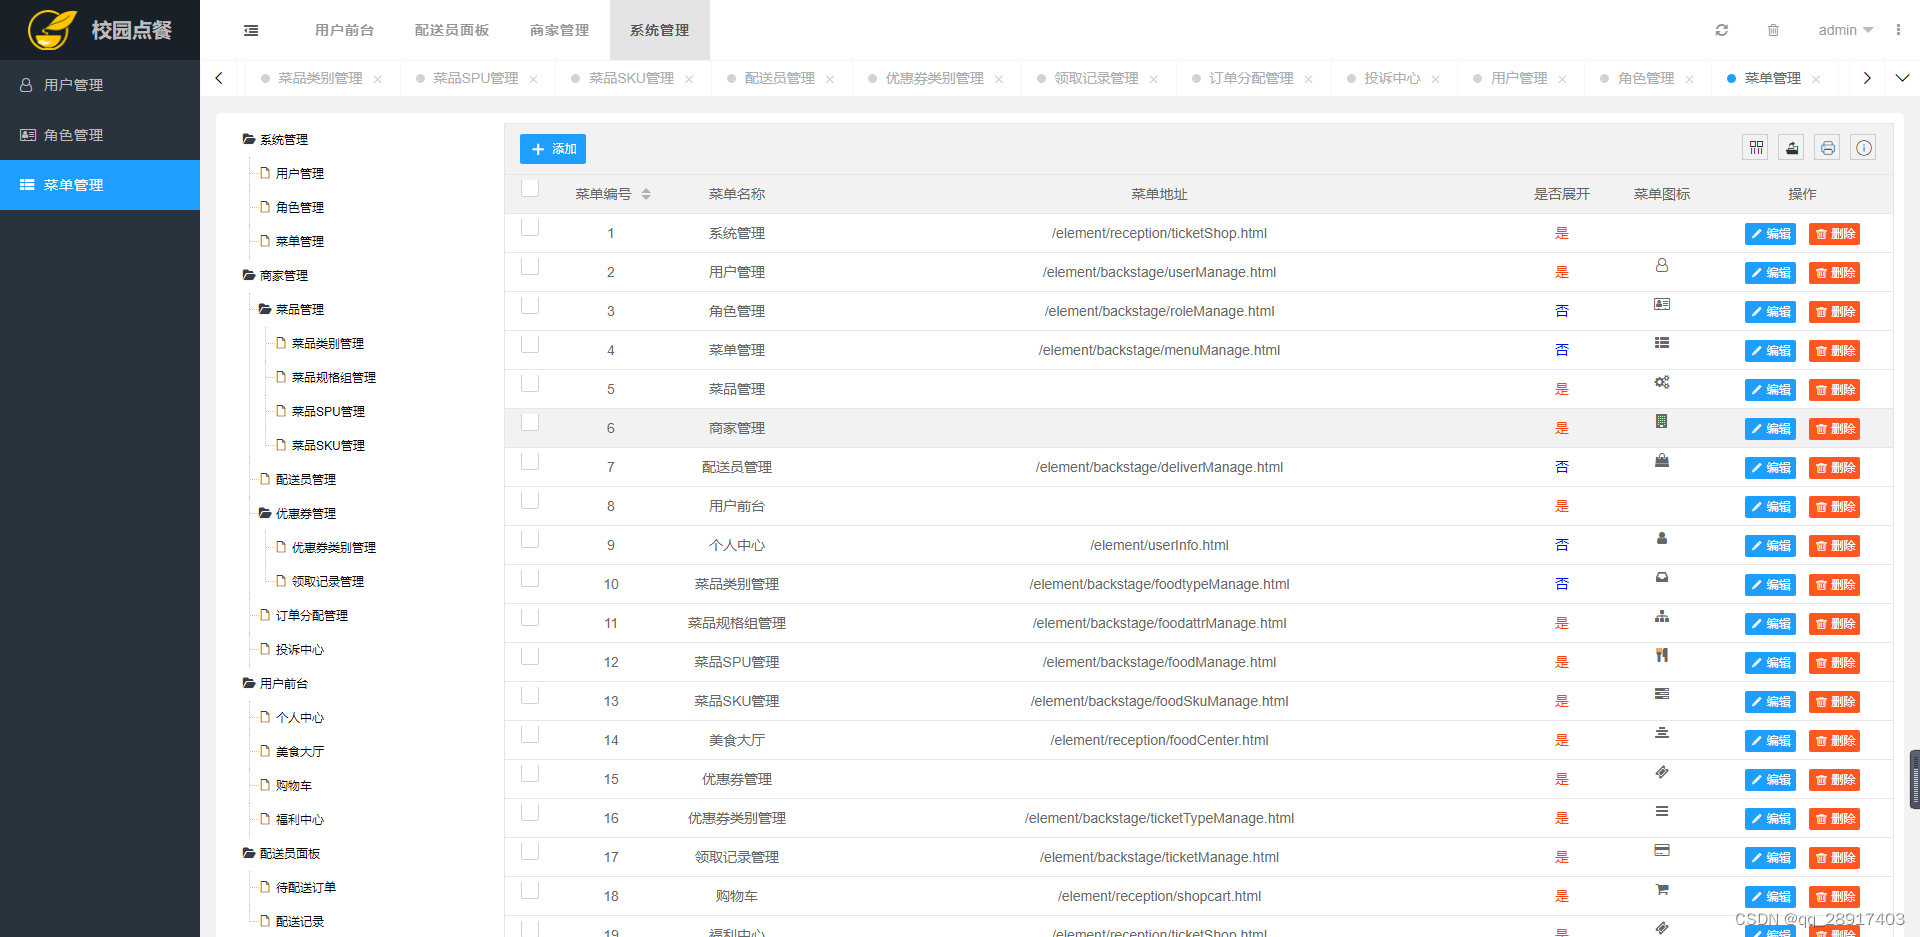Viewport: 1920px width, 937px height.
Task: Collapse the 用户前台 tree node
Action: click(x=248, y=683)
